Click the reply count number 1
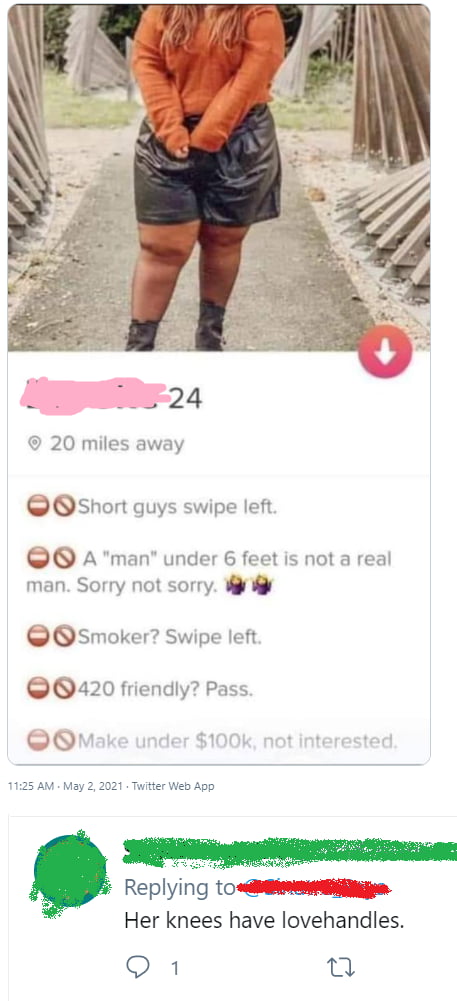 174,968
